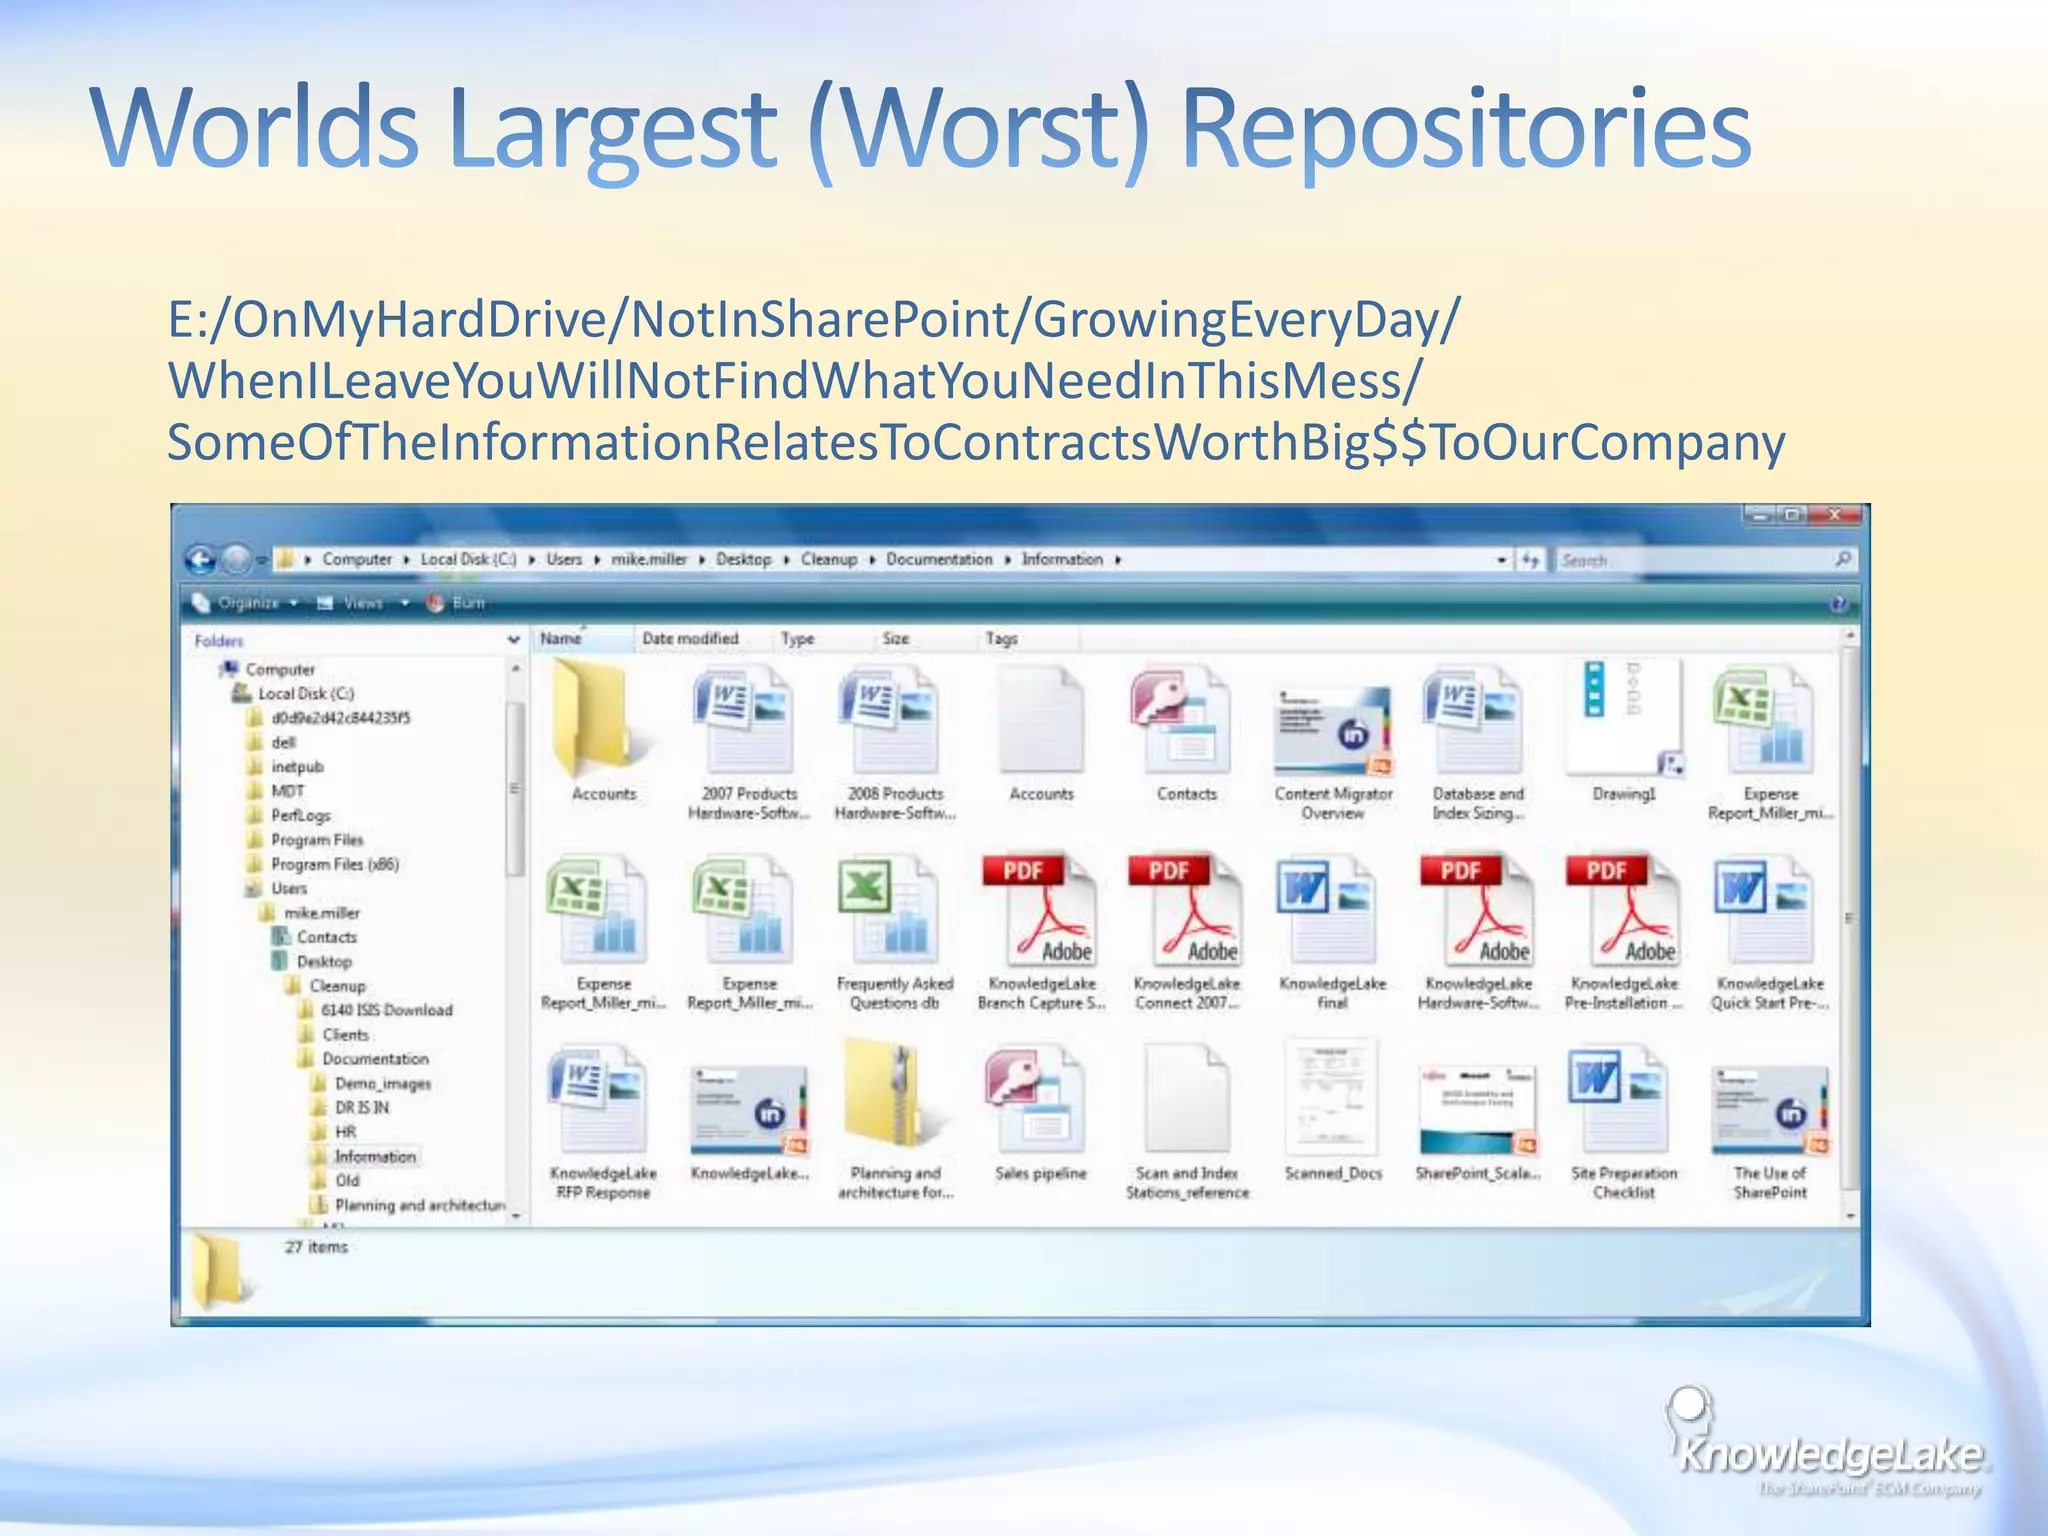
Task: Select the PerfLogs folder in tree
Action: (300, 815)
